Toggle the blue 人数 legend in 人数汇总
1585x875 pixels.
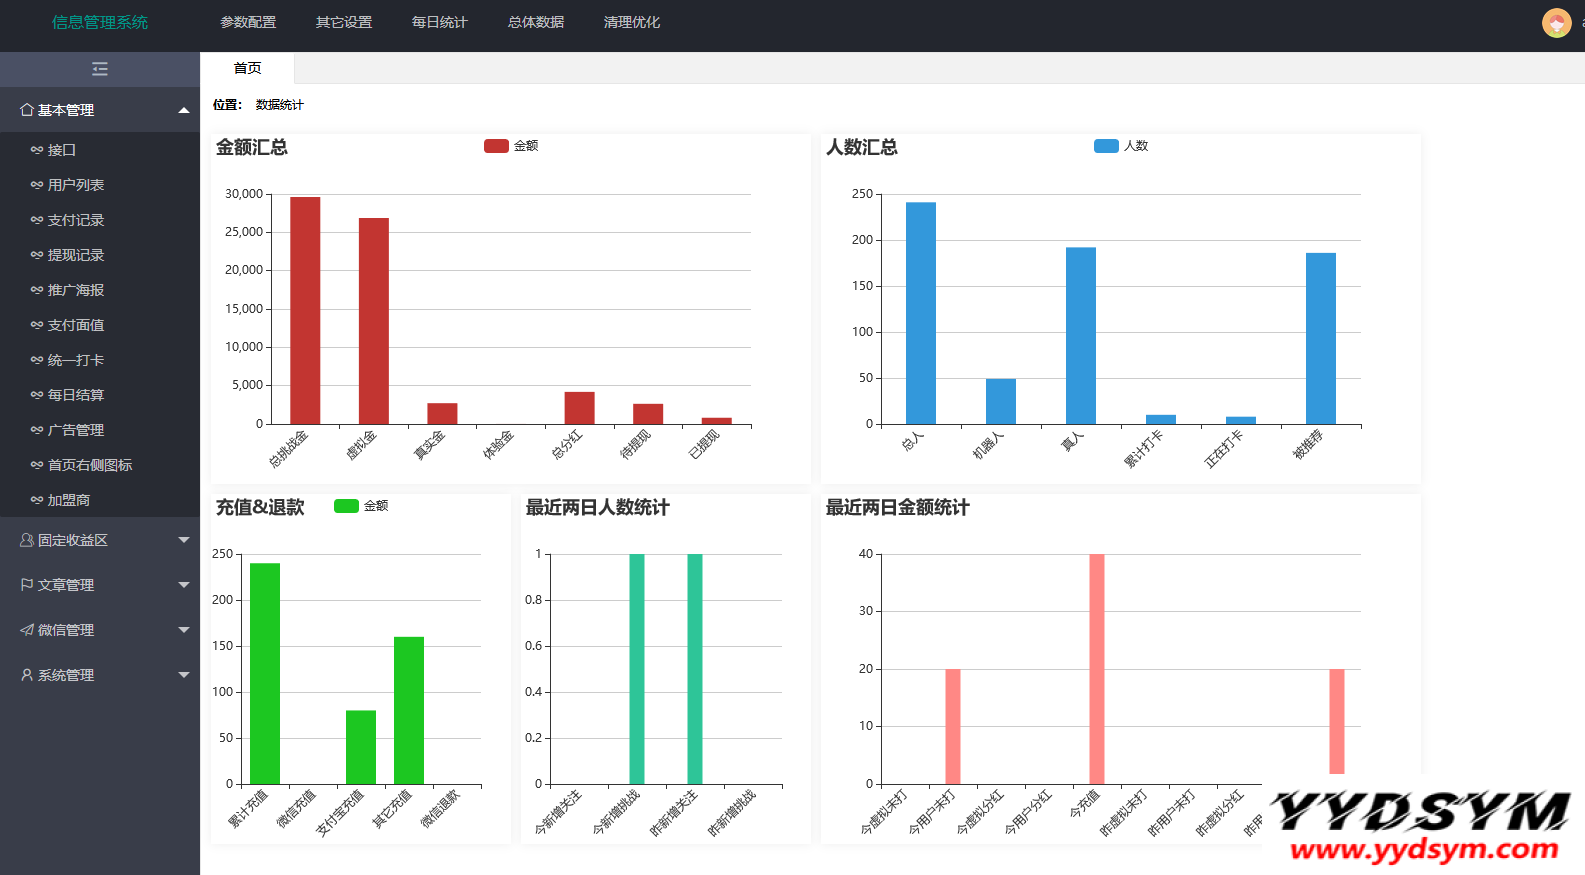coord(1106,146)
